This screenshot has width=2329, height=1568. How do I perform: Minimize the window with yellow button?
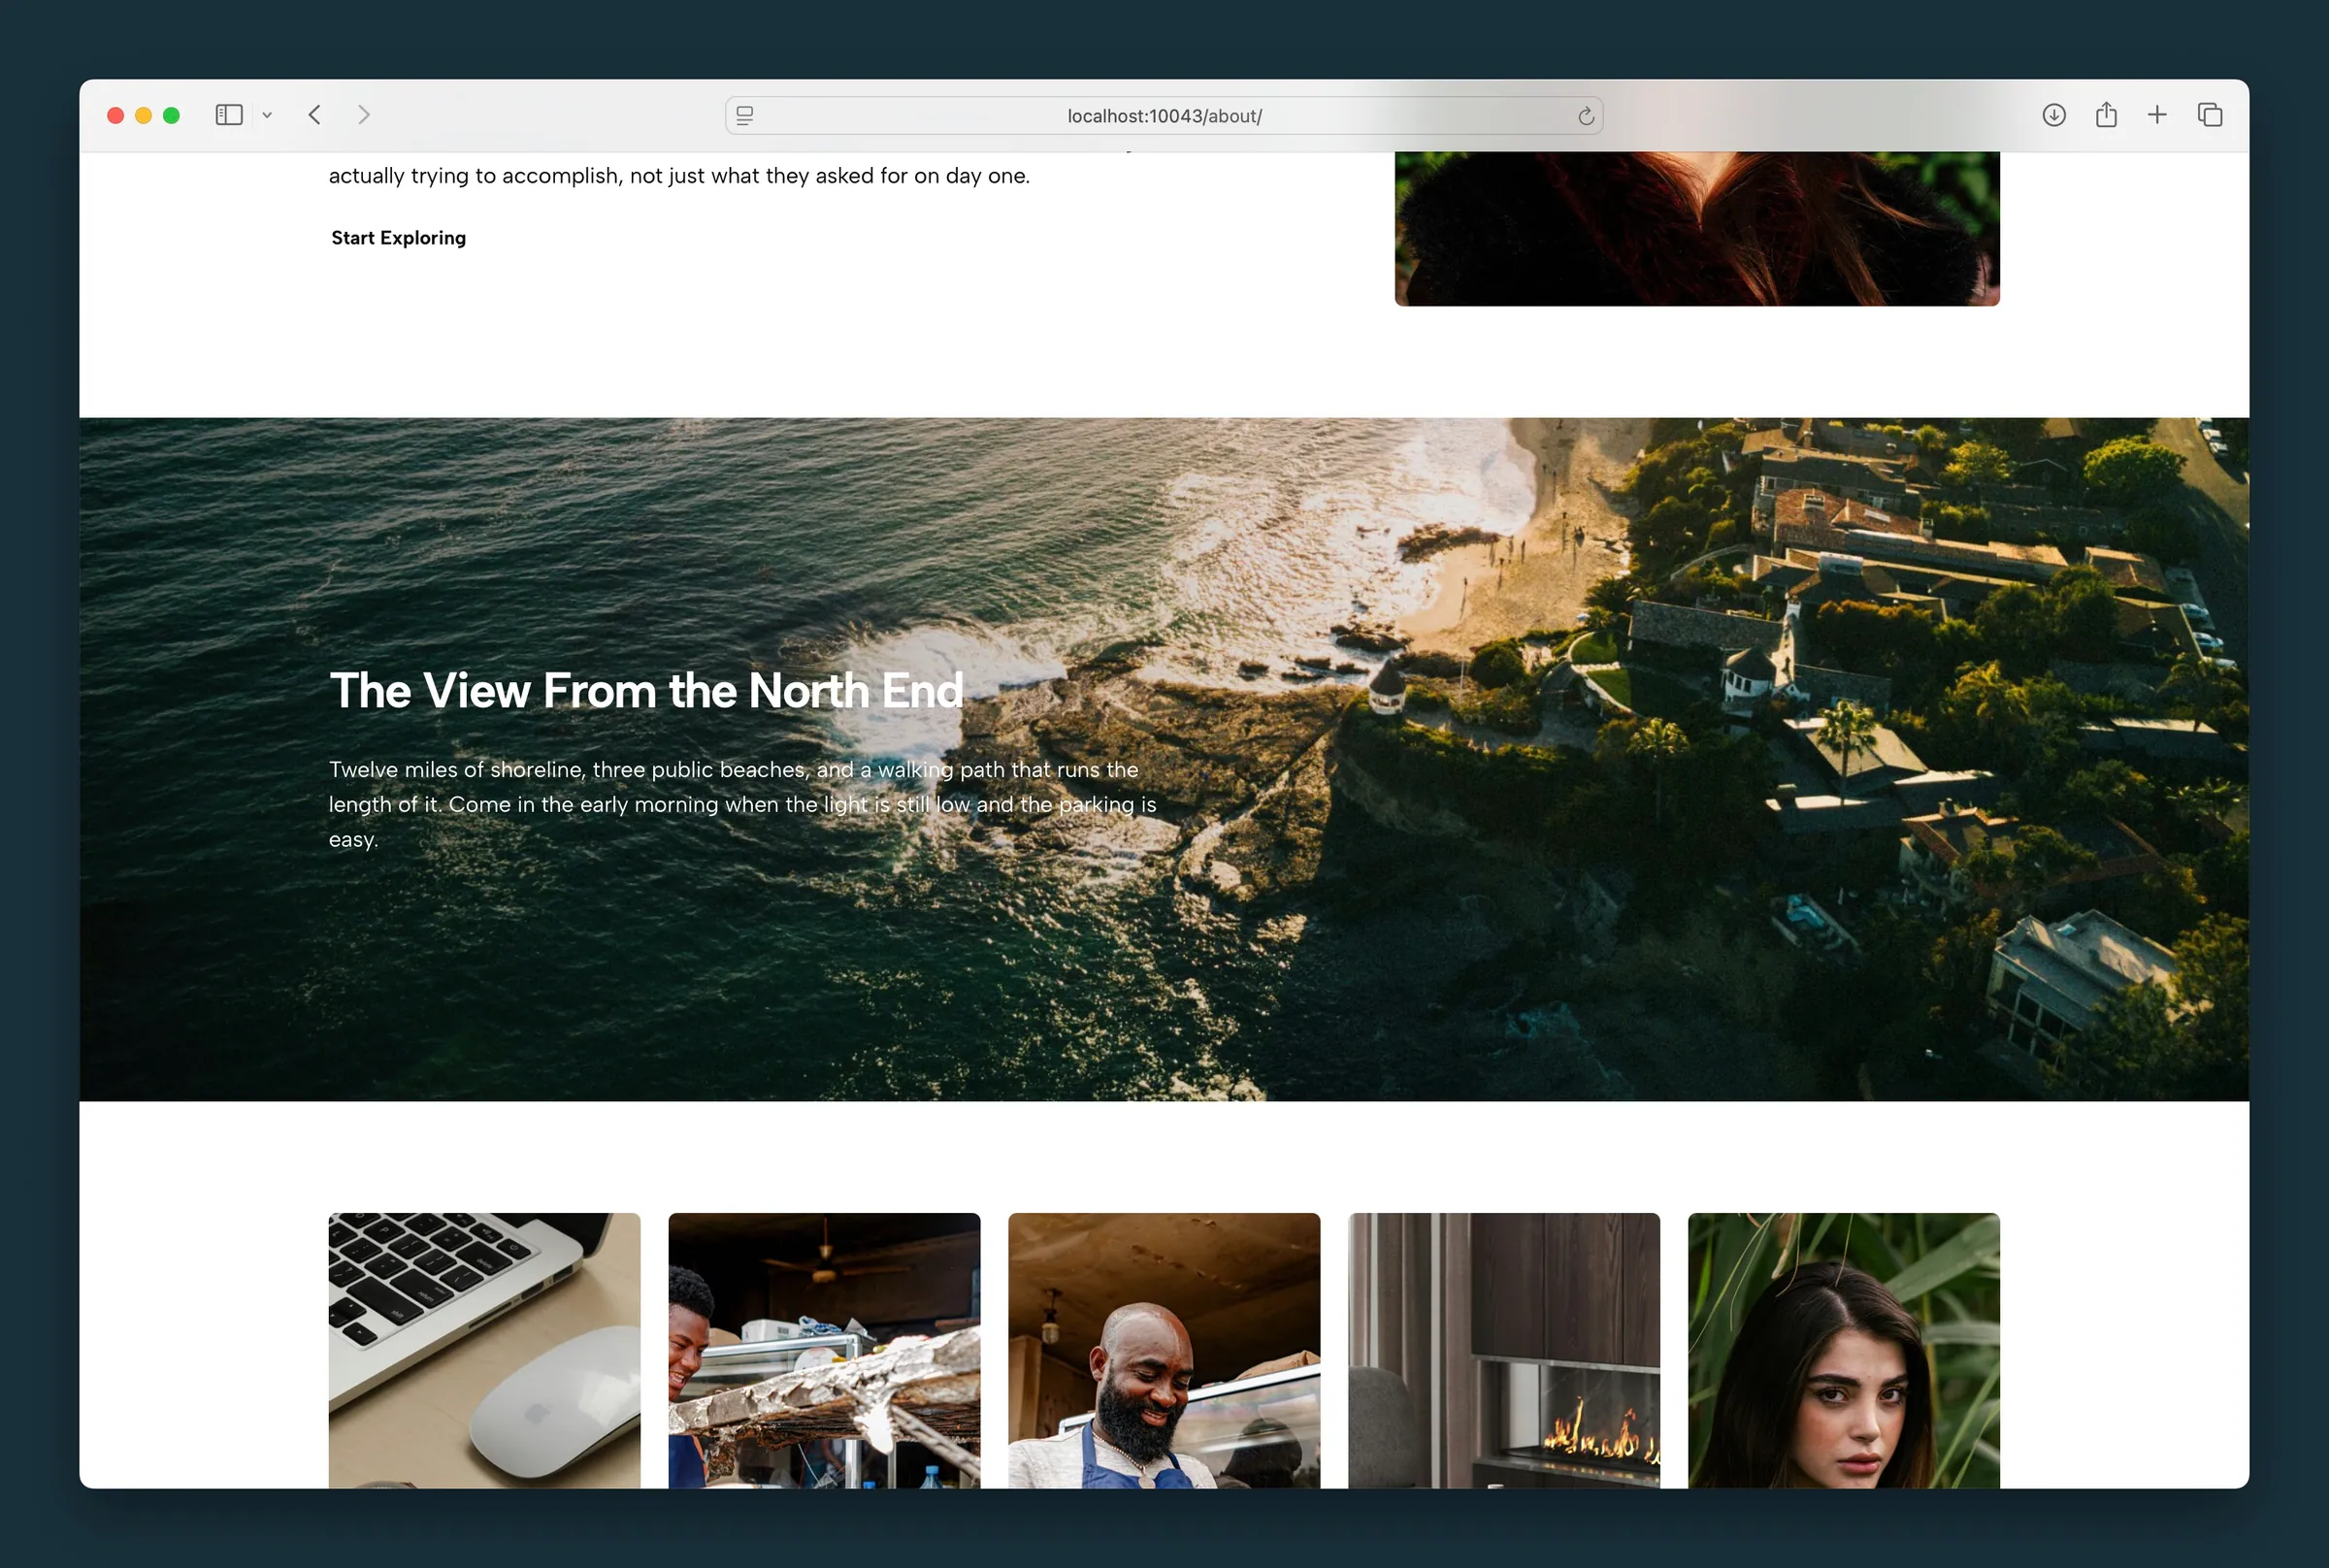tap(144, 116)
